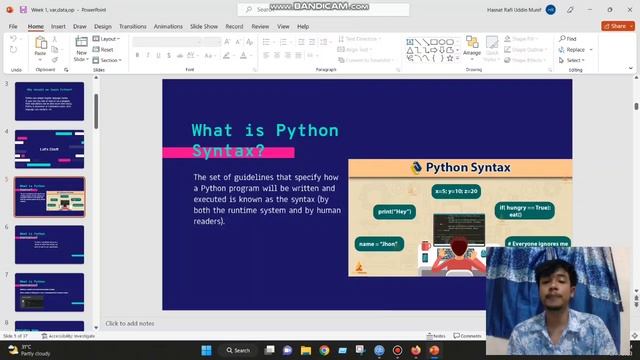Click the Bandicam recorder taskbar icon
Viewport: 640px width, 360px height.
397,350
